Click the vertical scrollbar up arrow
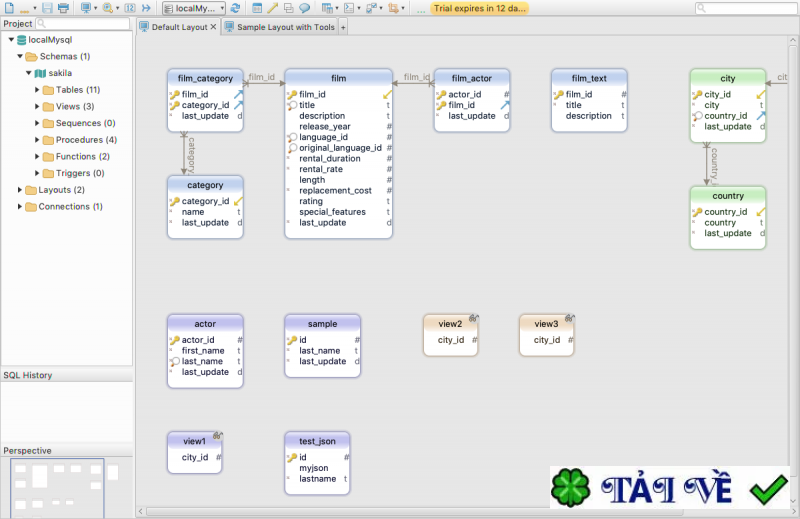 (x=793, y=40)
